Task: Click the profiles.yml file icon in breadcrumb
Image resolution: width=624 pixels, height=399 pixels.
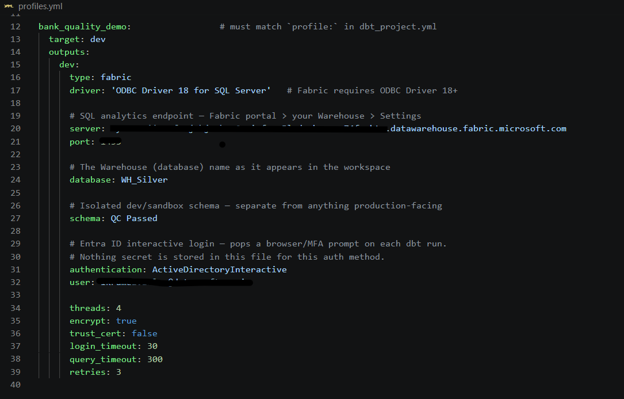Action: [x=8, y=6]
